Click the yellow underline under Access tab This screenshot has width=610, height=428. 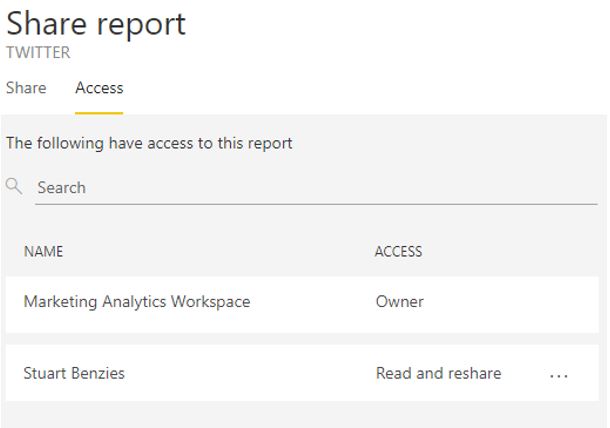point(99,112)
